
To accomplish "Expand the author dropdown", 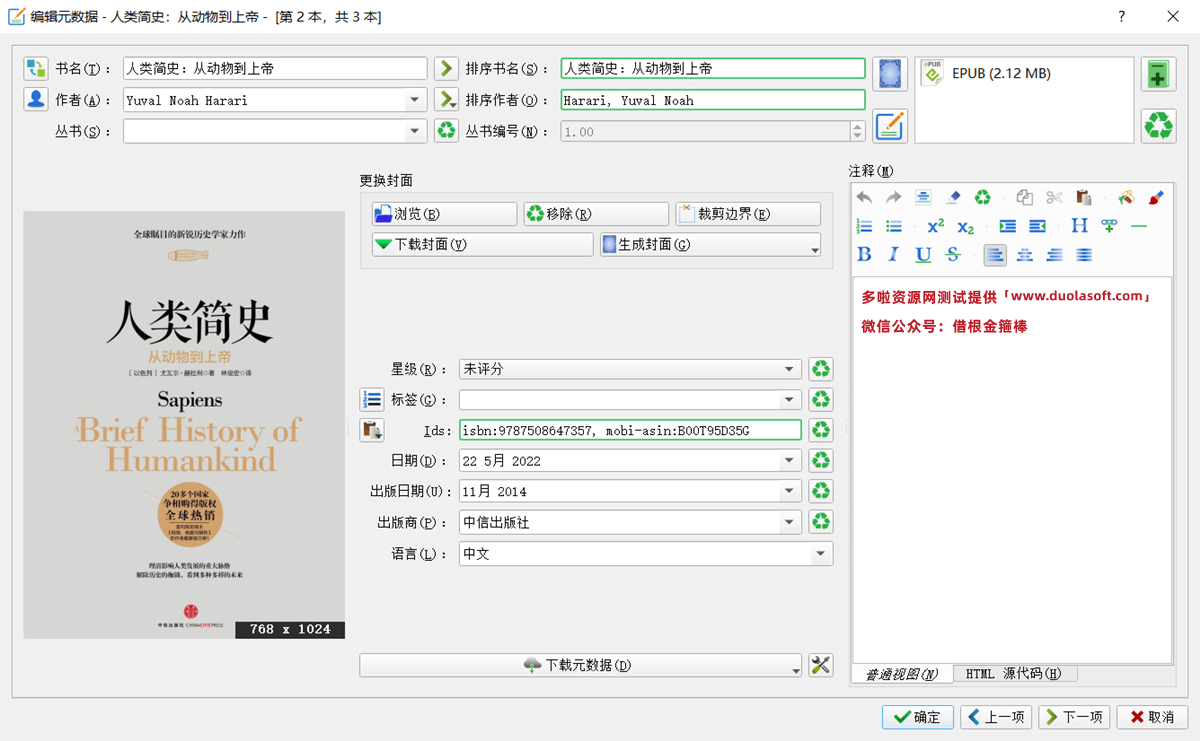I will pos(416,100).
